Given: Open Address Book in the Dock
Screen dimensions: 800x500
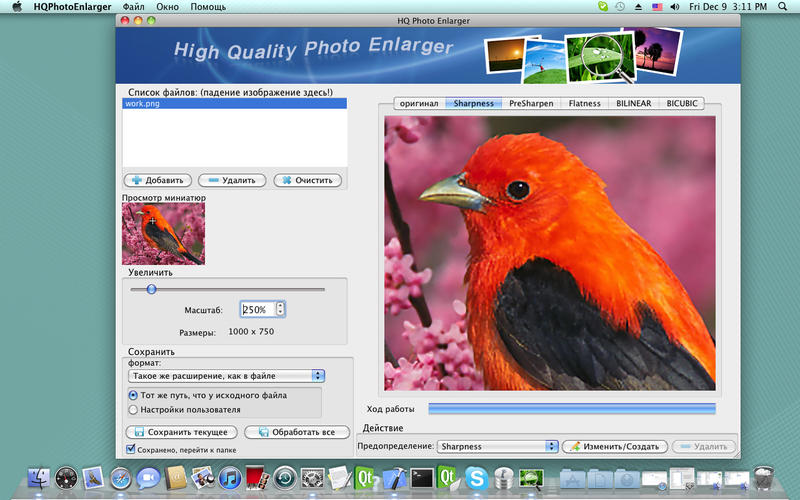Looking at the screenshot, I should point(176,479).
